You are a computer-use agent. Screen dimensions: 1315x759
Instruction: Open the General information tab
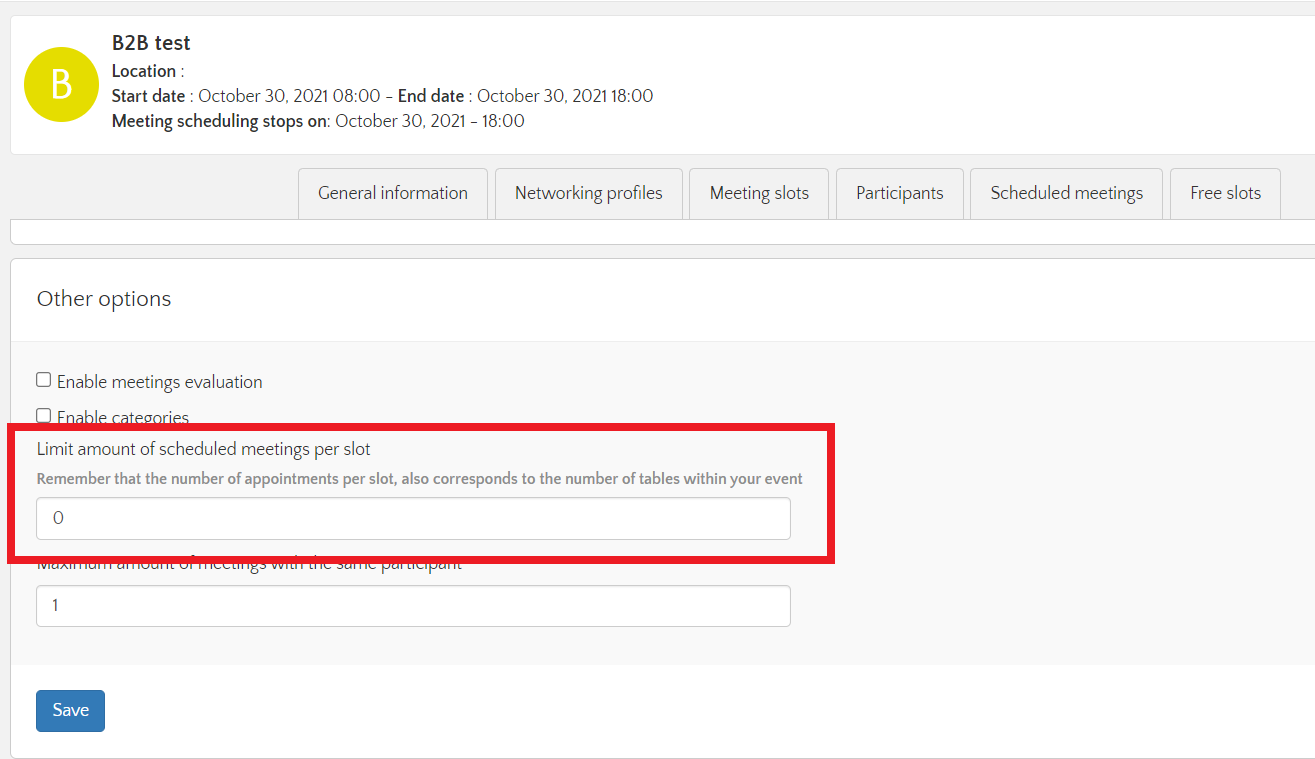[x=392, y=193]
